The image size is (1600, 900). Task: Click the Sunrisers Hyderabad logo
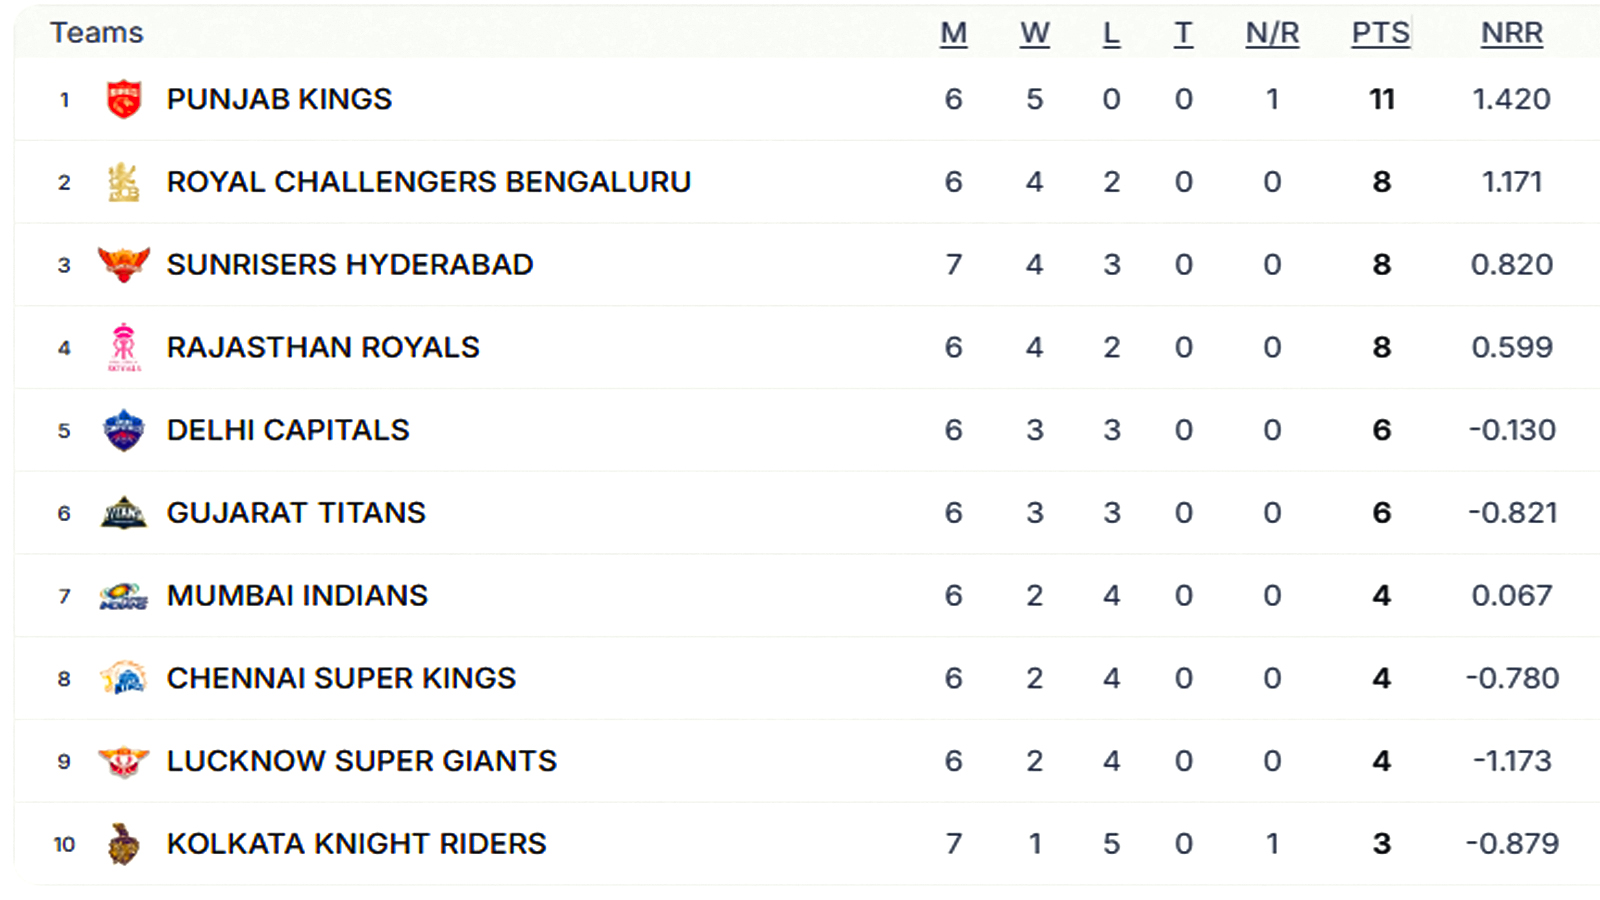point(124,265)
